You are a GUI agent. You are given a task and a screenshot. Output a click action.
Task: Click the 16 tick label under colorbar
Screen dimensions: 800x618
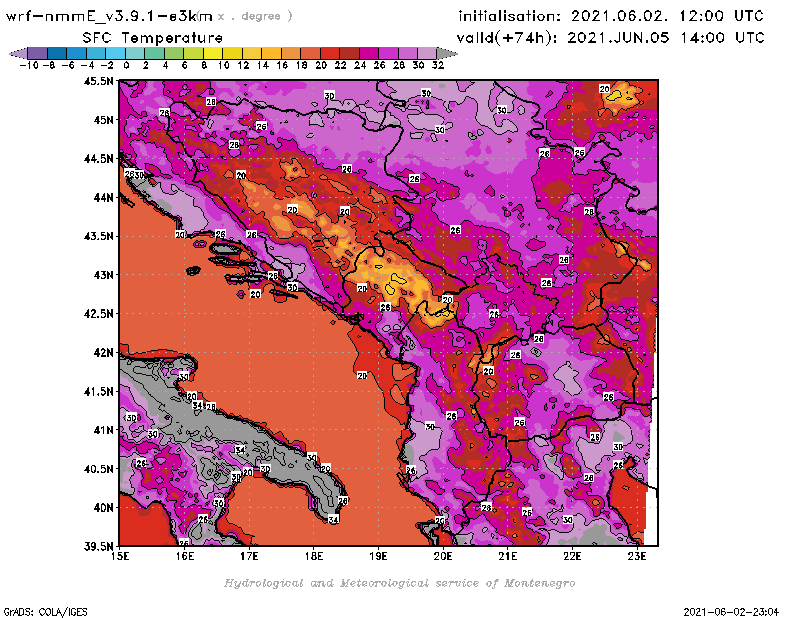[282, 65]
